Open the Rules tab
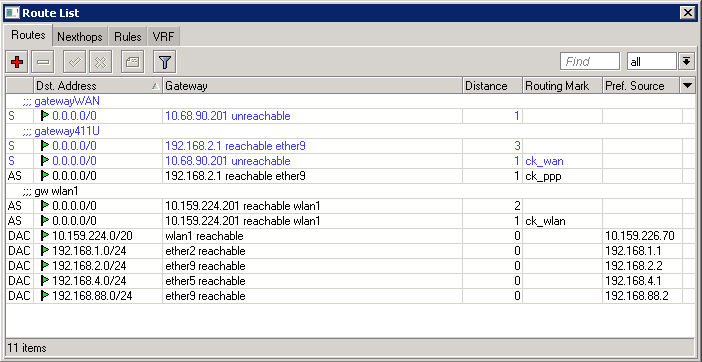 click(128, 37)
